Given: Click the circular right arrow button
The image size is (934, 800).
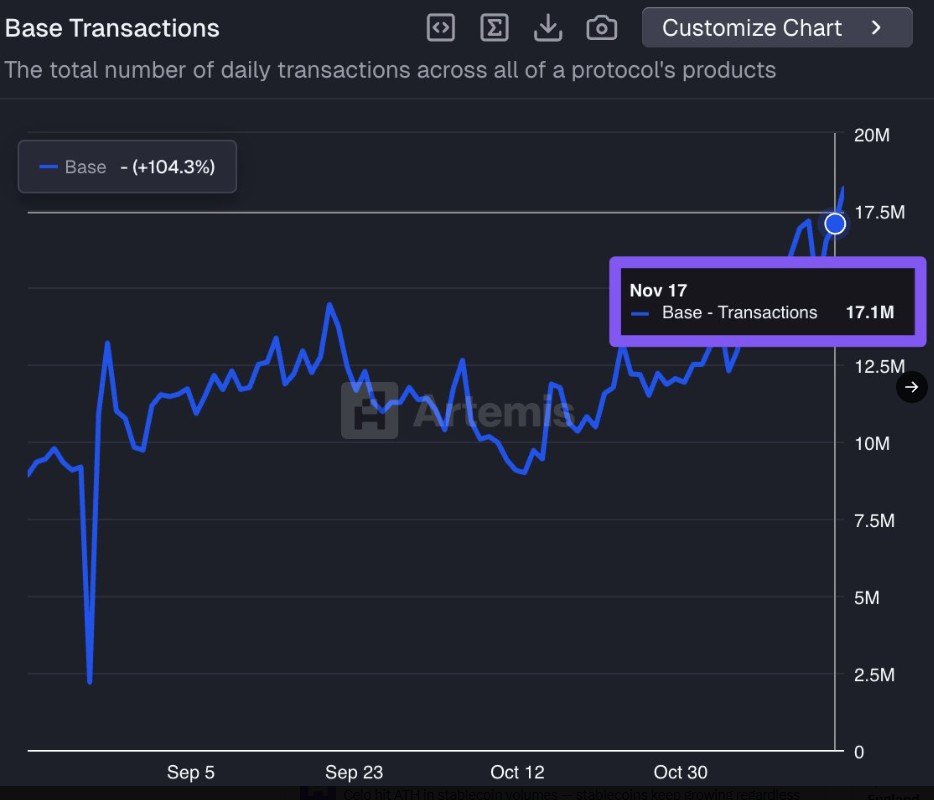Looking at the screenshot, I should click(x=911, y=387).
